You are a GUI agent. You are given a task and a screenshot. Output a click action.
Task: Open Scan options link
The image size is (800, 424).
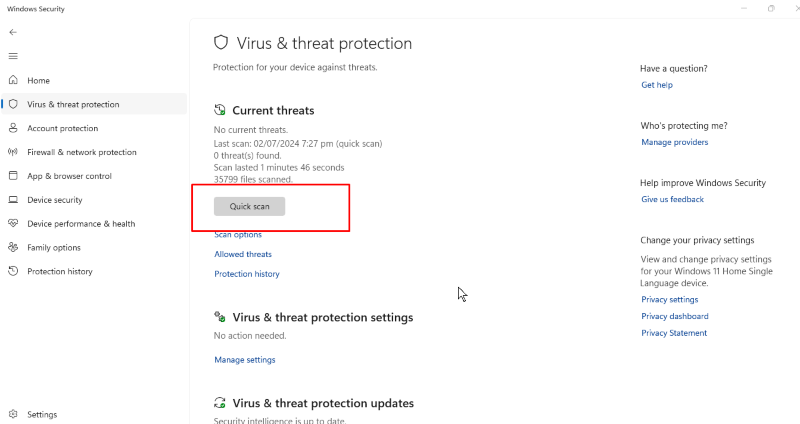tap(238, 235)
